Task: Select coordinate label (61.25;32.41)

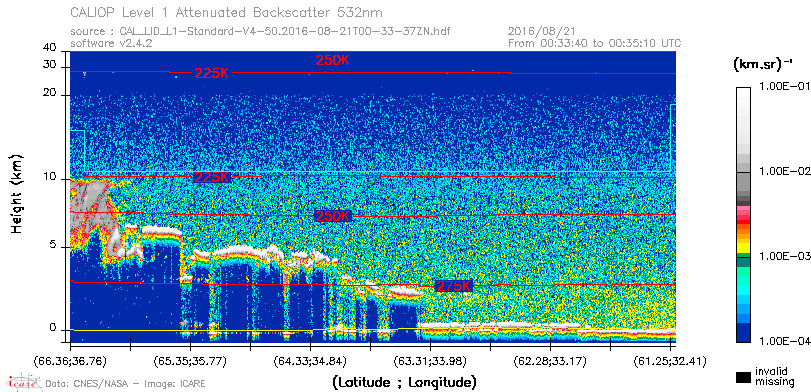Action: tap(670, 361)
